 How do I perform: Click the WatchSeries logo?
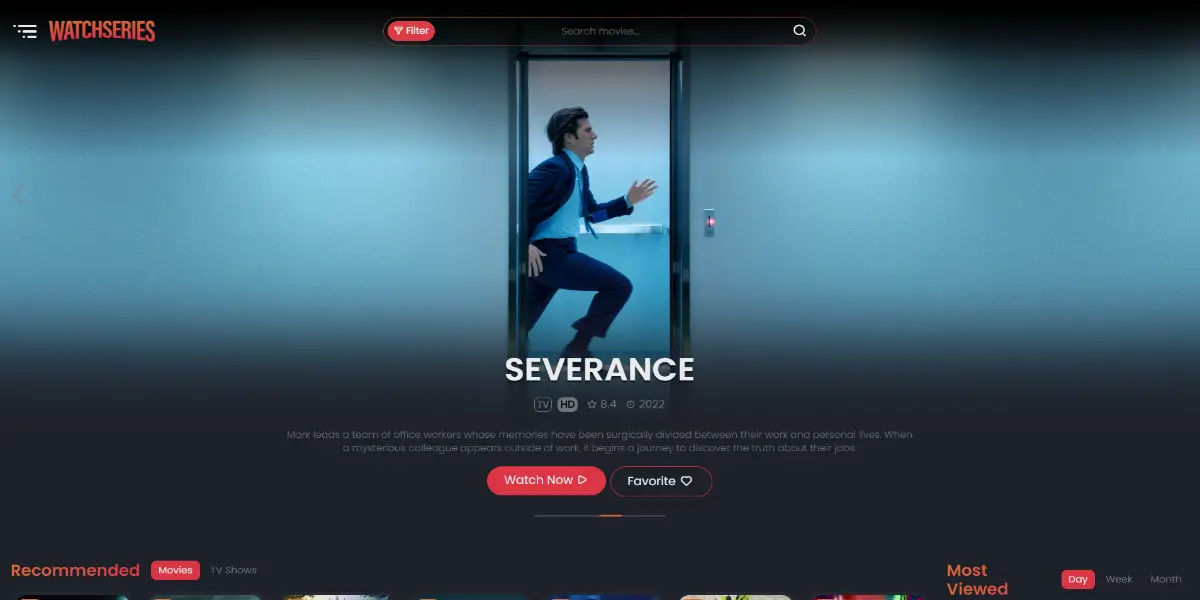(102, 31)
